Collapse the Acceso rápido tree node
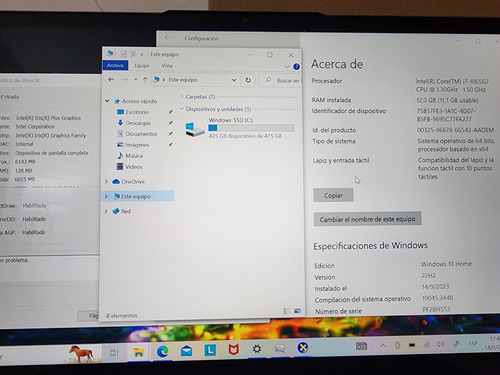This screenshot has height=375, width=500. tap(107, 101)
